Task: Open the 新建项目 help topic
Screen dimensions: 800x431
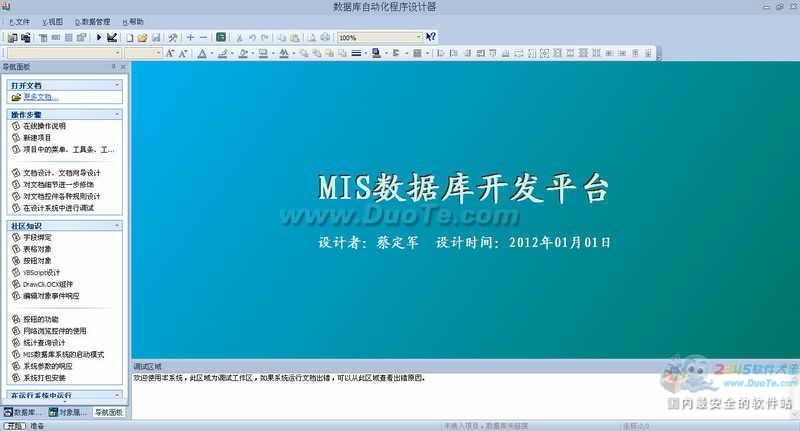Action: pos(38,137)
